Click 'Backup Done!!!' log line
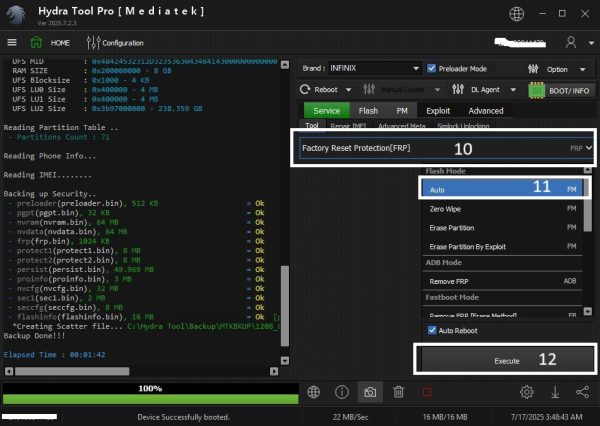This screenshot has width=600, height=426. tap(34, 335)
